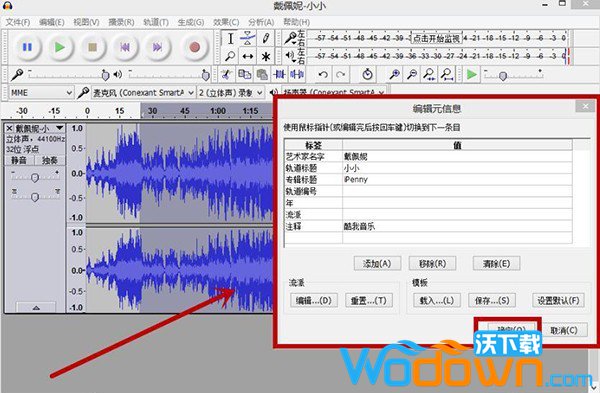This screenshot has height=393, width=600.
Task: Click the Copy icon
Action: pos(245,74)
